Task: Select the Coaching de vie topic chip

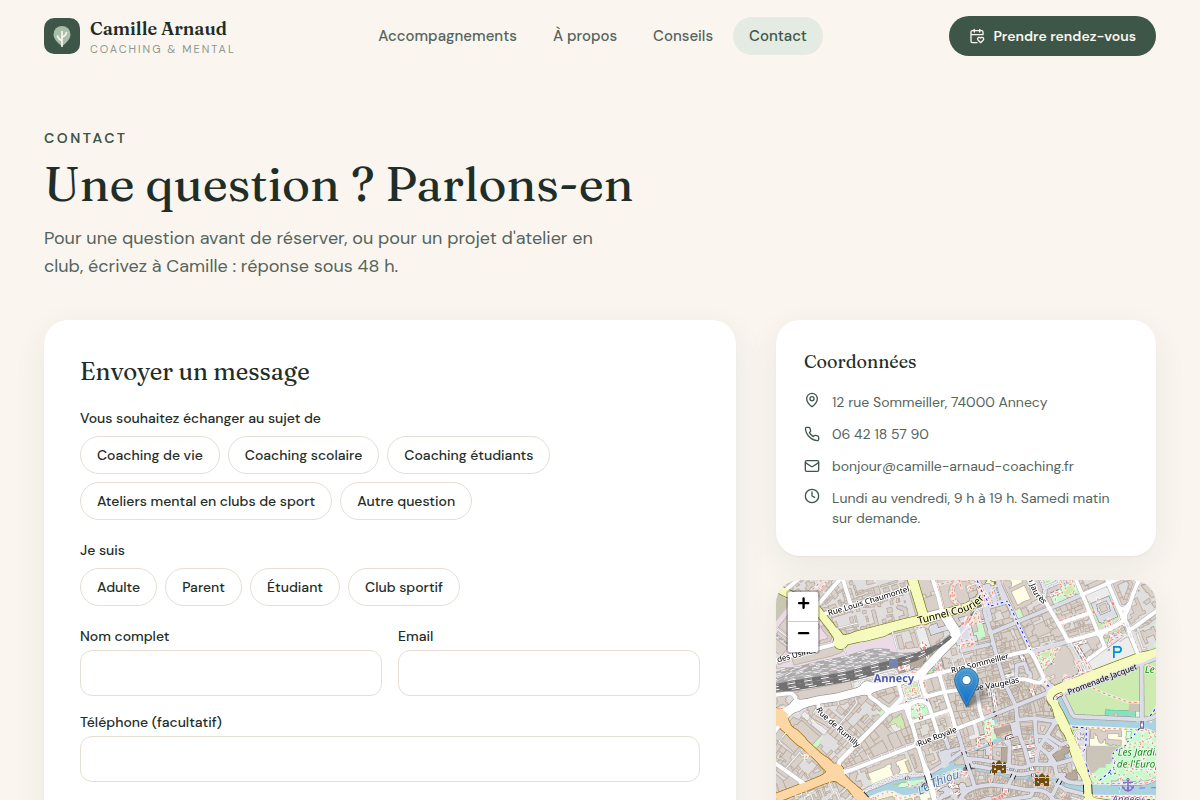Action: [150, 455]
